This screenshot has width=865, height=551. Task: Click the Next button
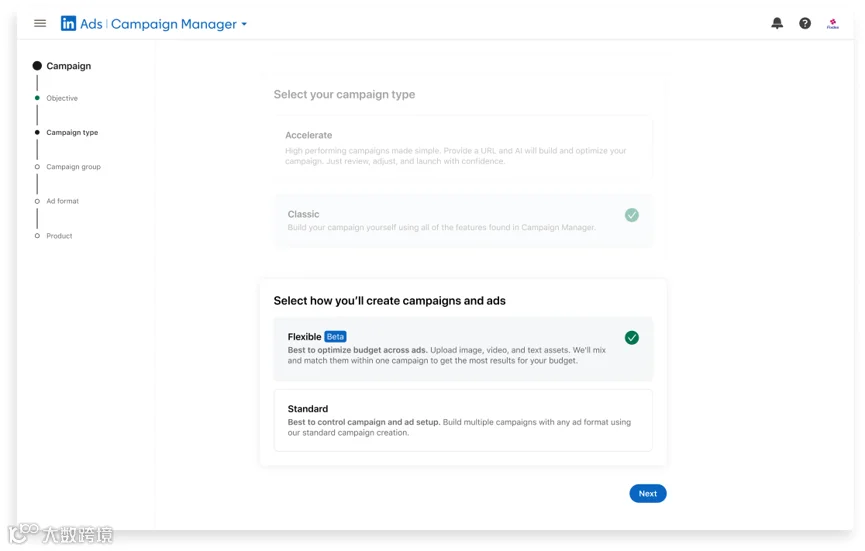(648, 494)
